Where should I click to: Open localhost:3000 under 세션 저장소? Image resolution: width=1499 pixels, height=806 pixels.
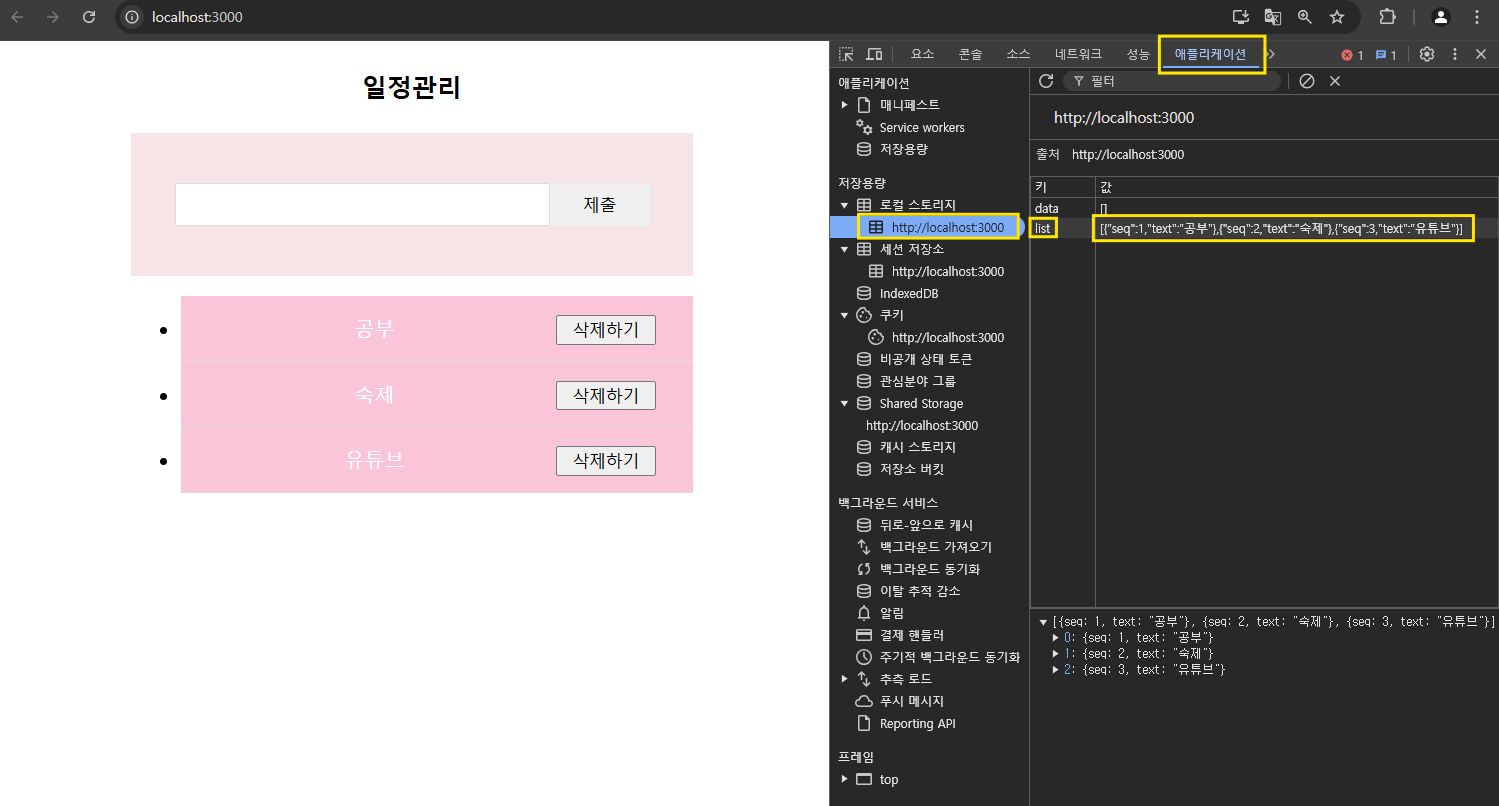(947, 271)
